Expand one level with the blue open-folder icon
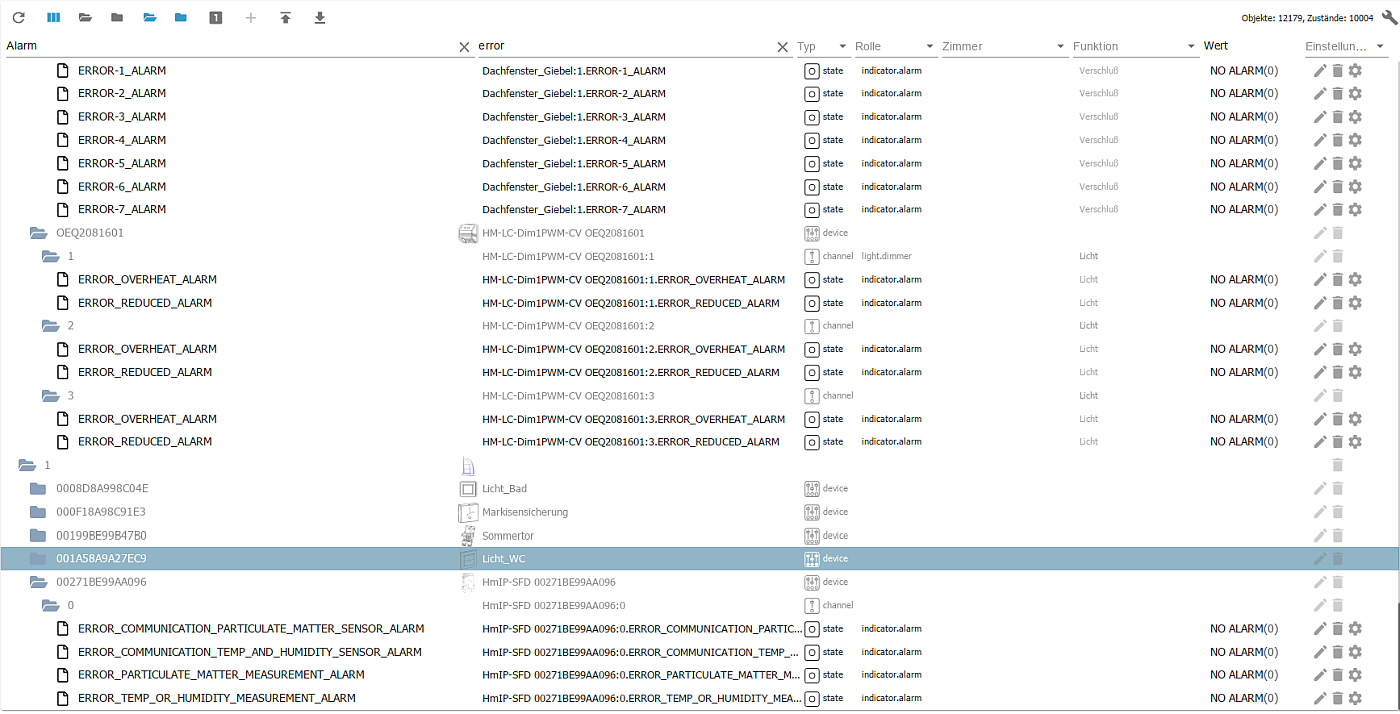The width and height of the screenshot is (1400, 714). pyautogui.click(x=149, y=18)
